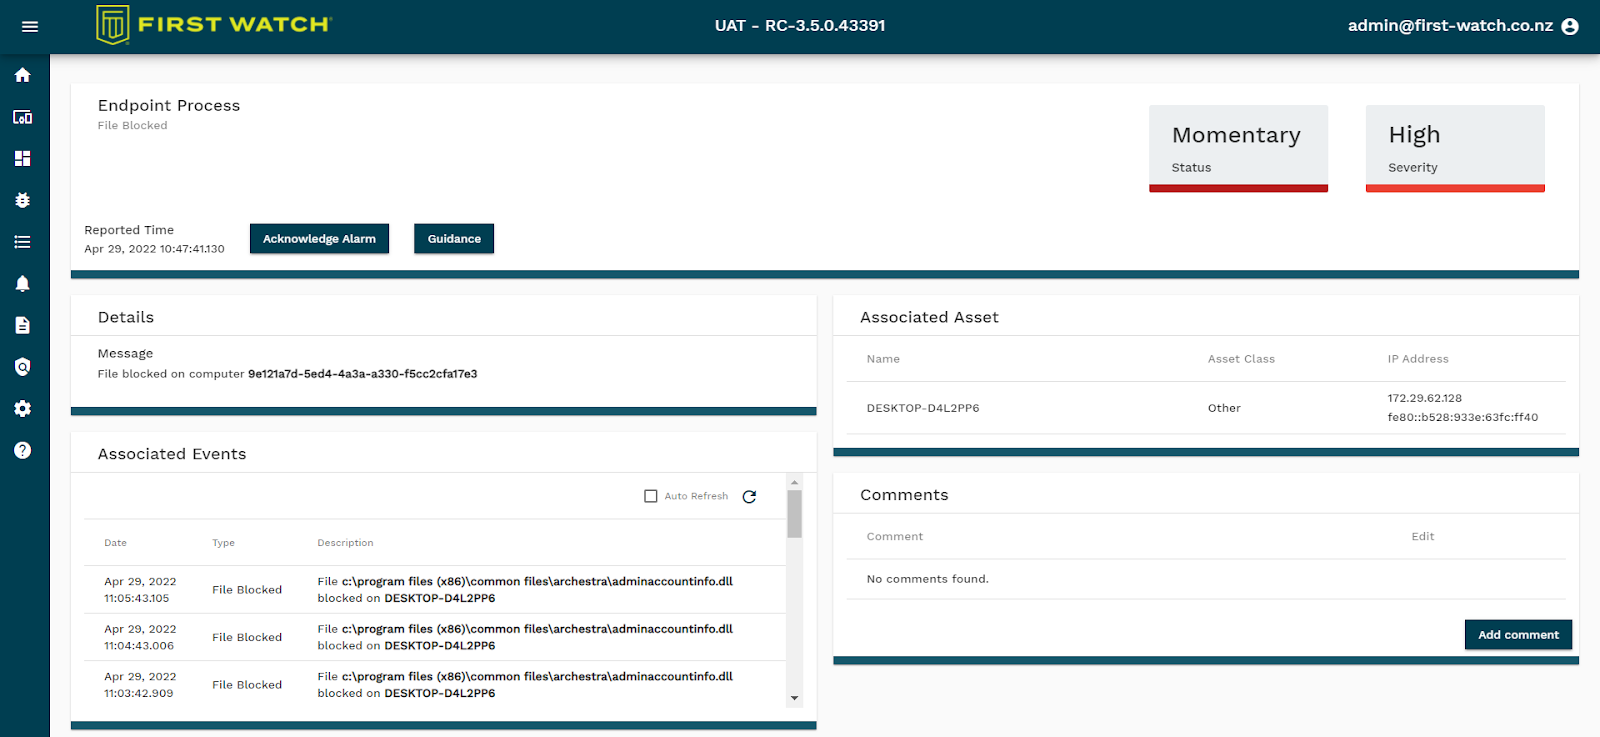
Task: Select event row dated 11:03:42.909
Action: [x=435, y=685]
